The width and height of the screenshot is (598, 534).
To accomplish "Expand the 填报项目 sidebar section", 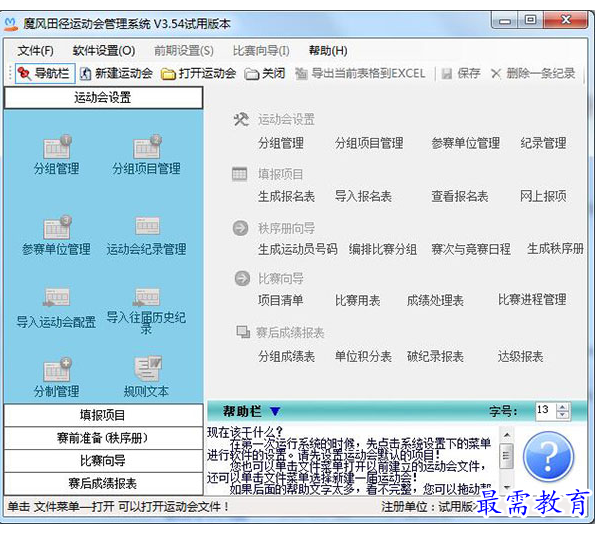I will click(x=103, y=415).
